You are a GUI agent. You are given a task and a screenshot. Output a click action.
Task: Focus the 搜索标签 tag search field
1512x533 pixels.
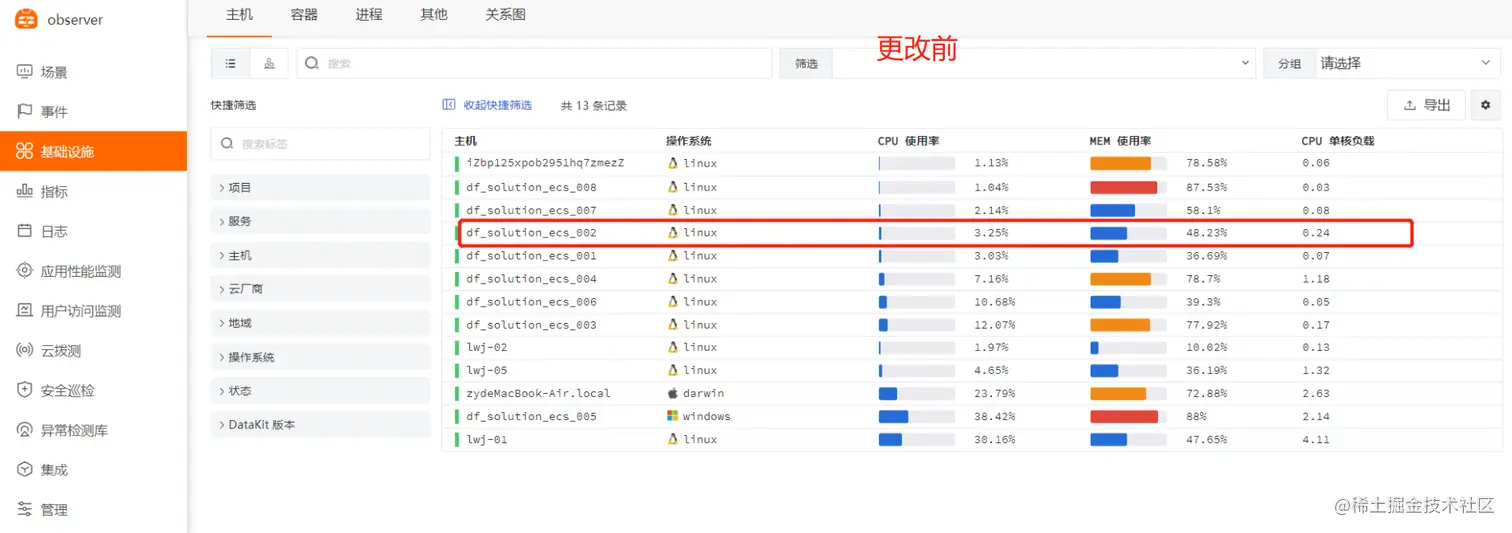320,144
